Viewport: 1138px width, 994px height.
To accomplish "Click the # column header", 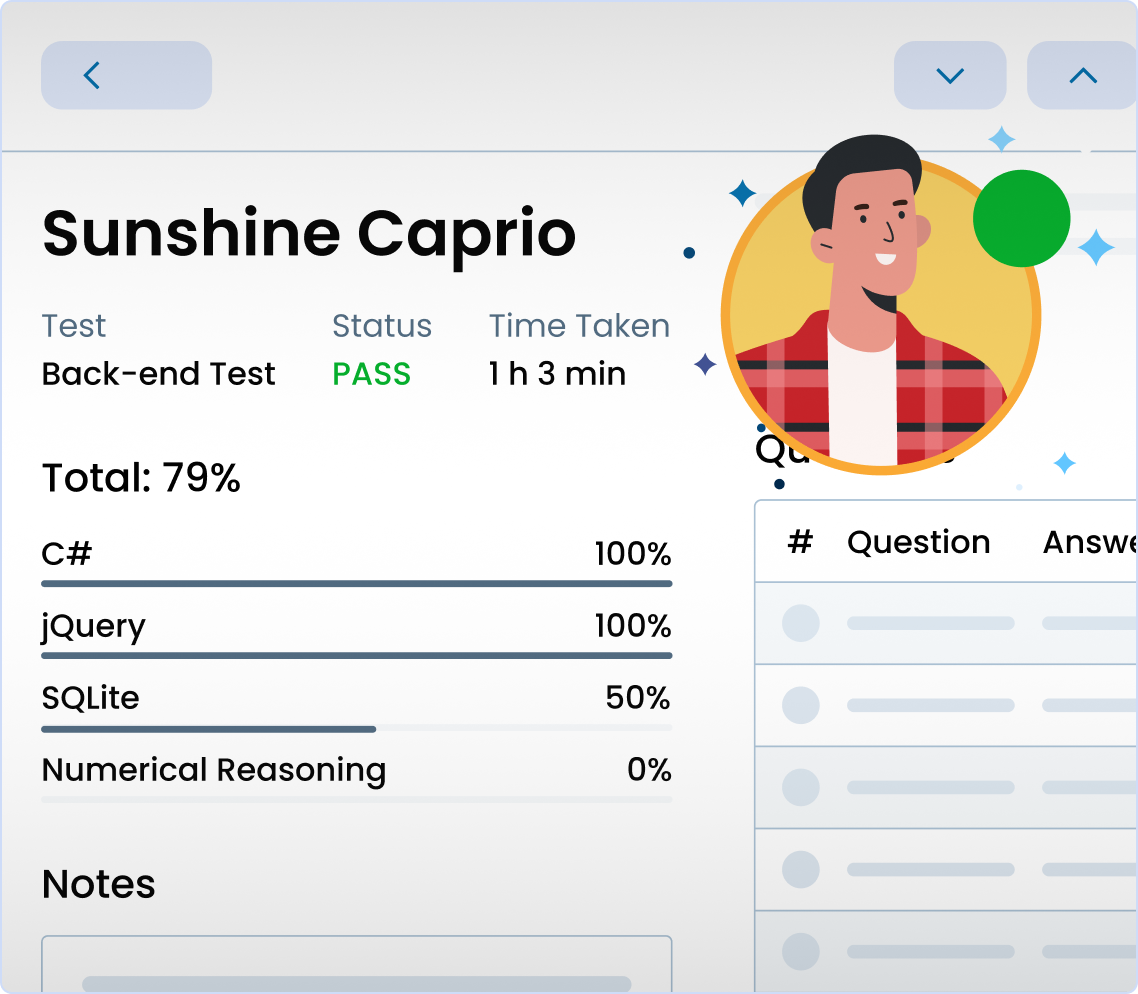I will point(800,542).
